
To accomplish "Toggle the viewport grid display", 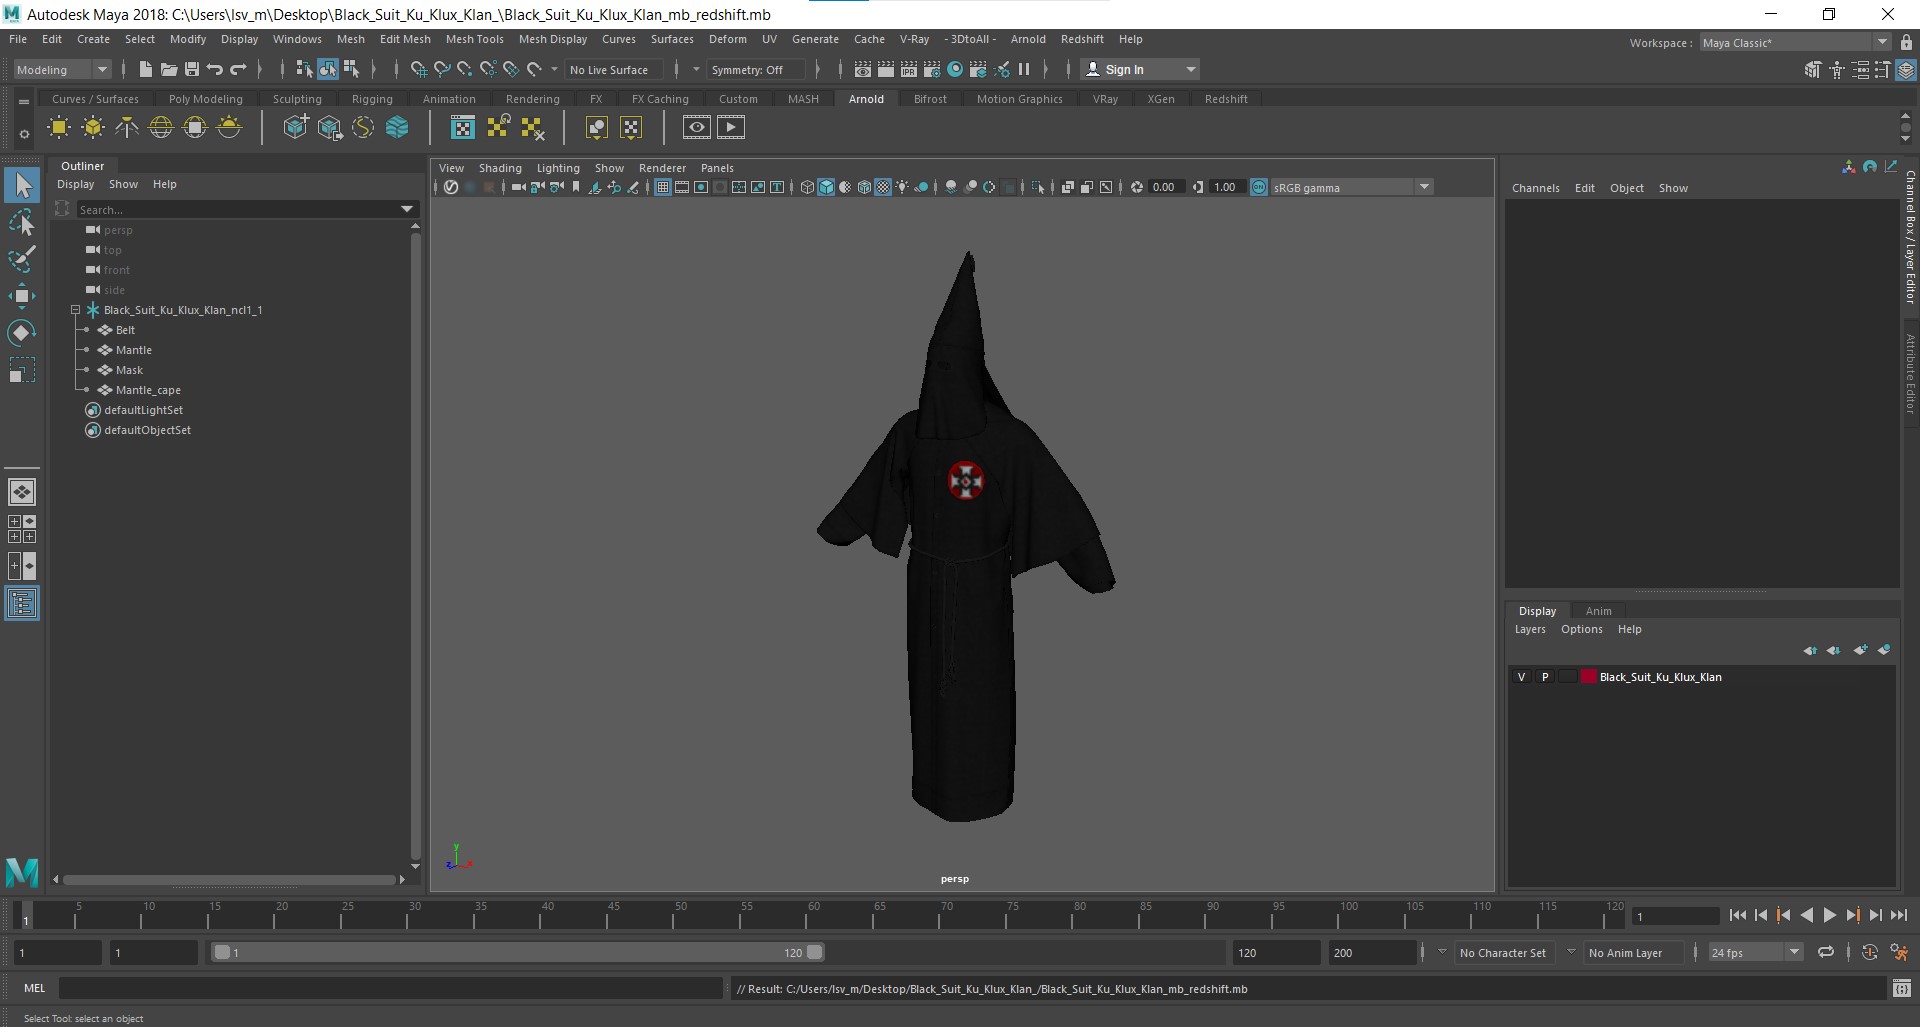I will 662,187.
